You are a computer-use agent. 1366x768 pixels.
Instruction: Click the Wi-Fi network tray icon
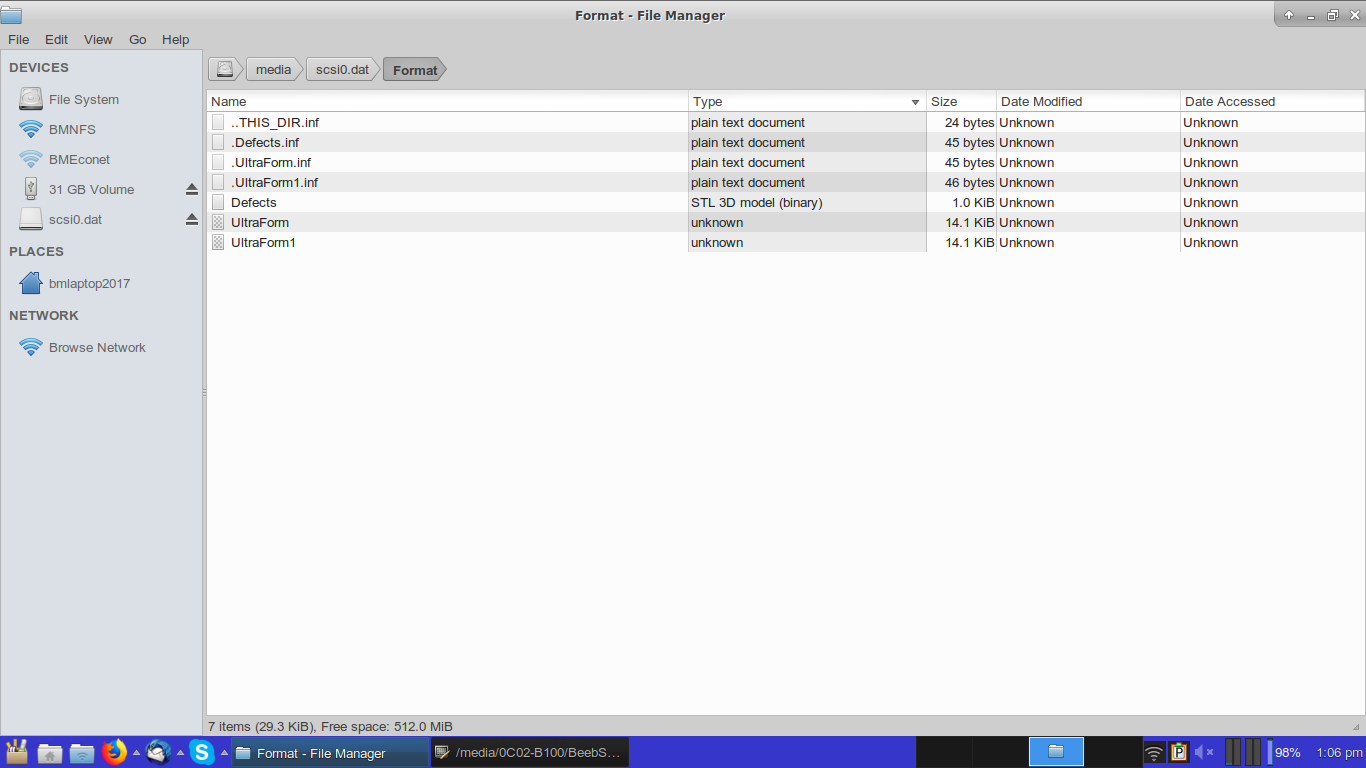pos(1154,752)
